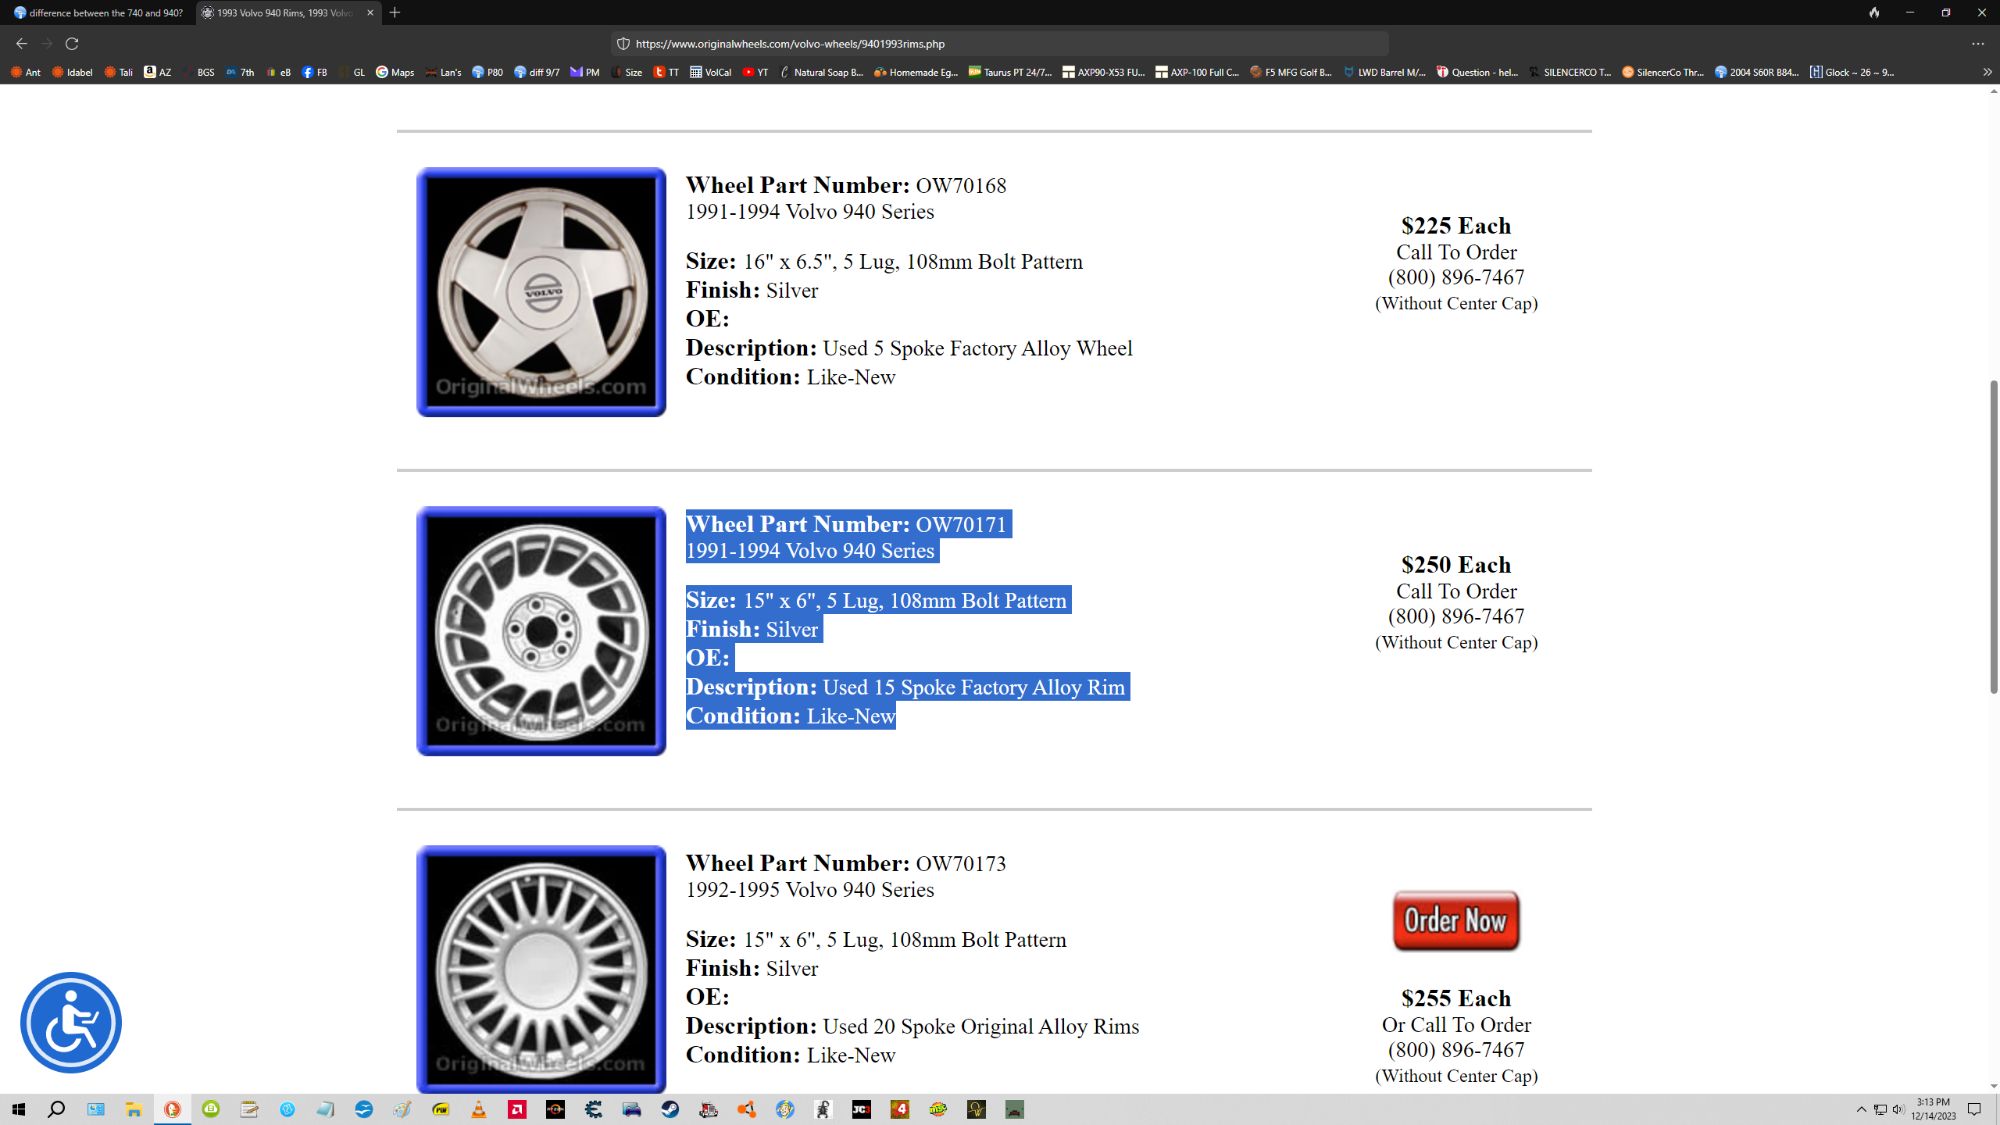
Task: Open the Google Maps bookmark
Action: [x=395, y=72]
